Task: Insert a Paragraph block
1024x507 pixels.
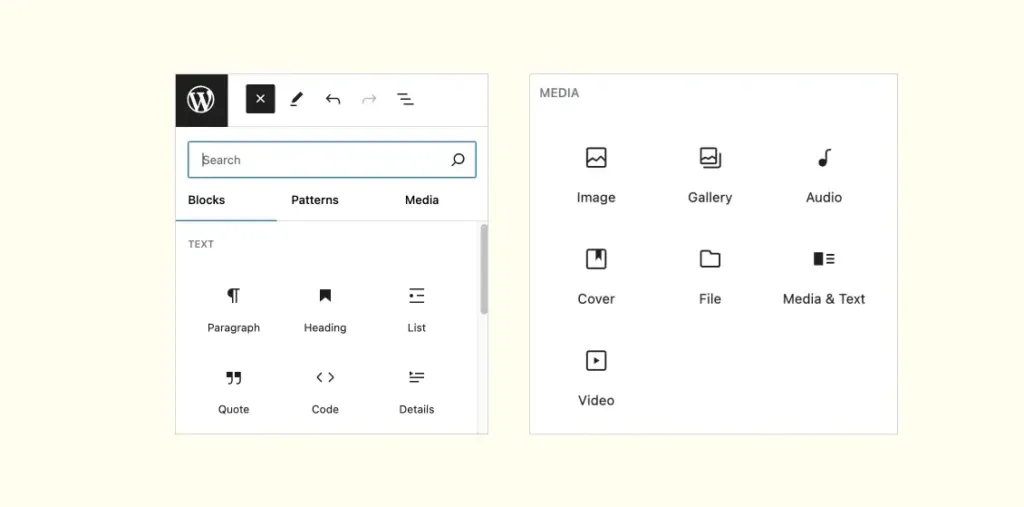Action: click(234, 310)
